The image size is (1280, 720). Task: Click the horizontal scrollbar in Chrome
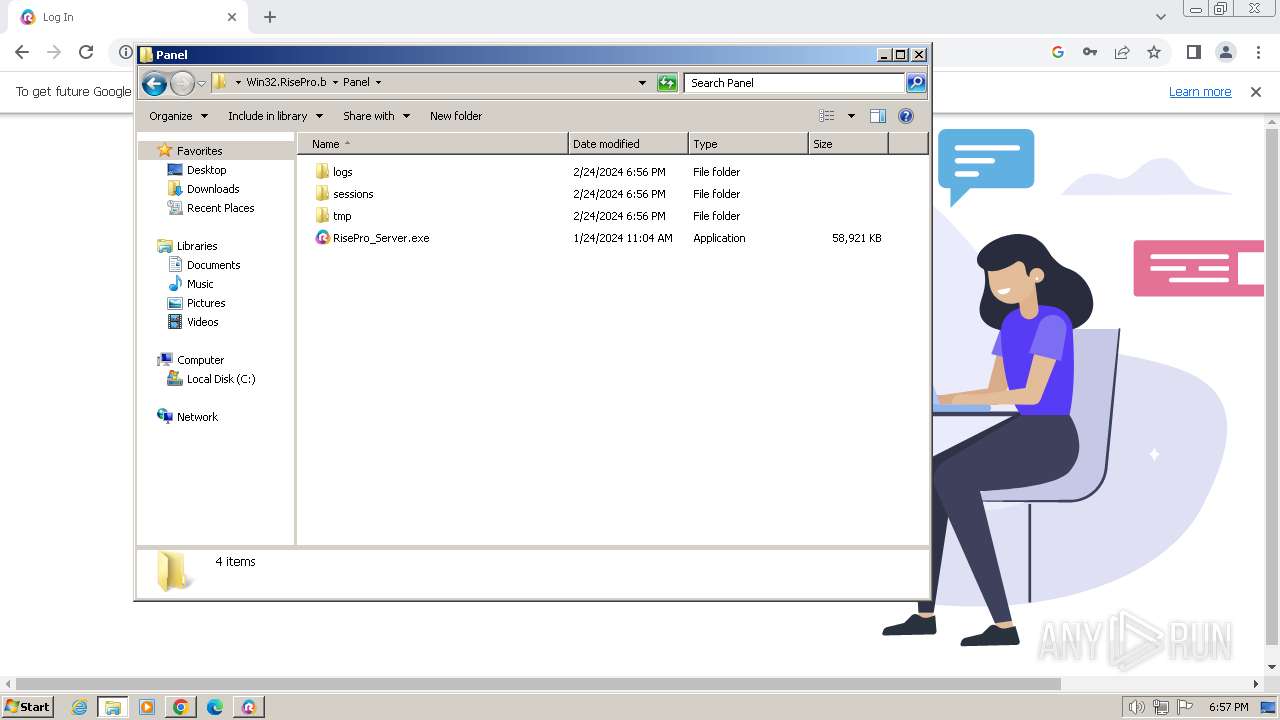pyautogui.click(x=538, y=684)
